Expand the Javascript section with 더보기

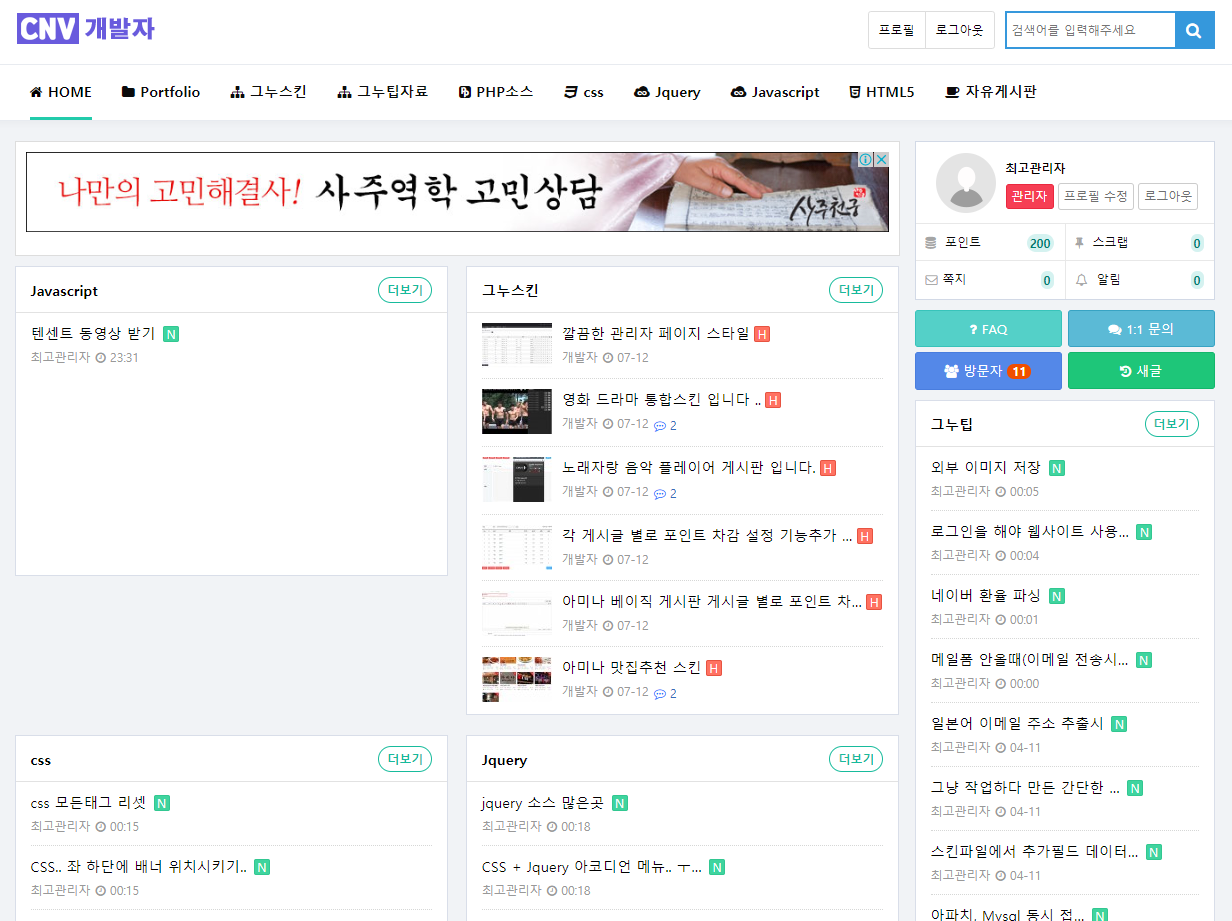point(405,290)
